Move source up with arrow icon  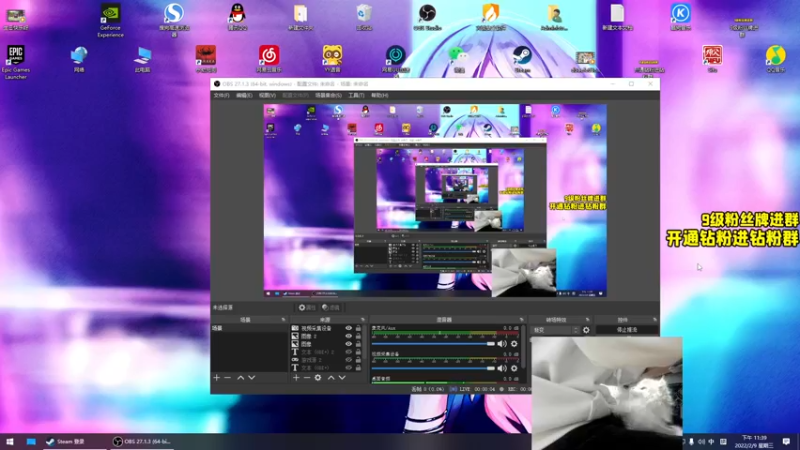[331, 378]
